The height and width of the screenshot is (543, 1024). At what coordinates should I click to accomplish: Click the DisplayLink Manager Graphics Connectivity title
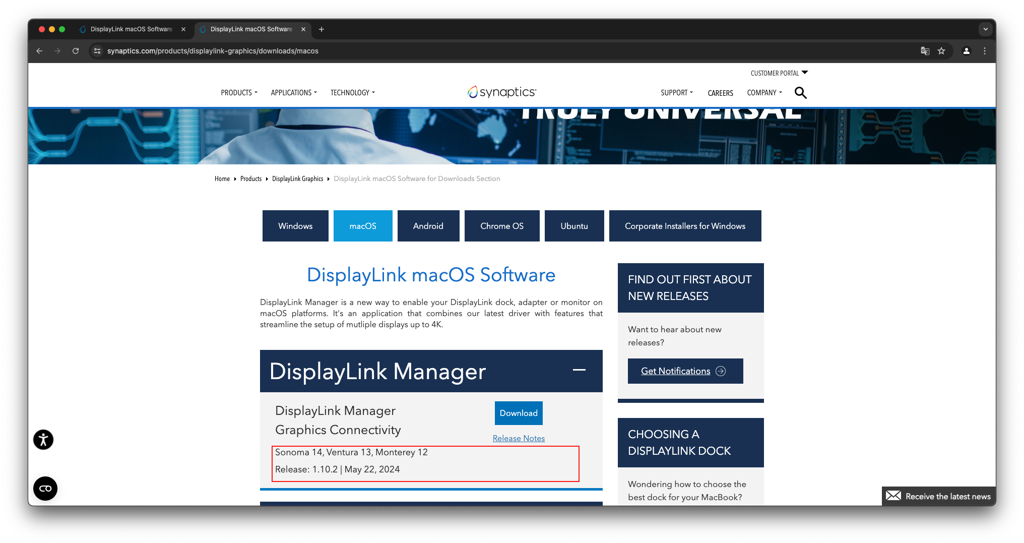[338, 420]
